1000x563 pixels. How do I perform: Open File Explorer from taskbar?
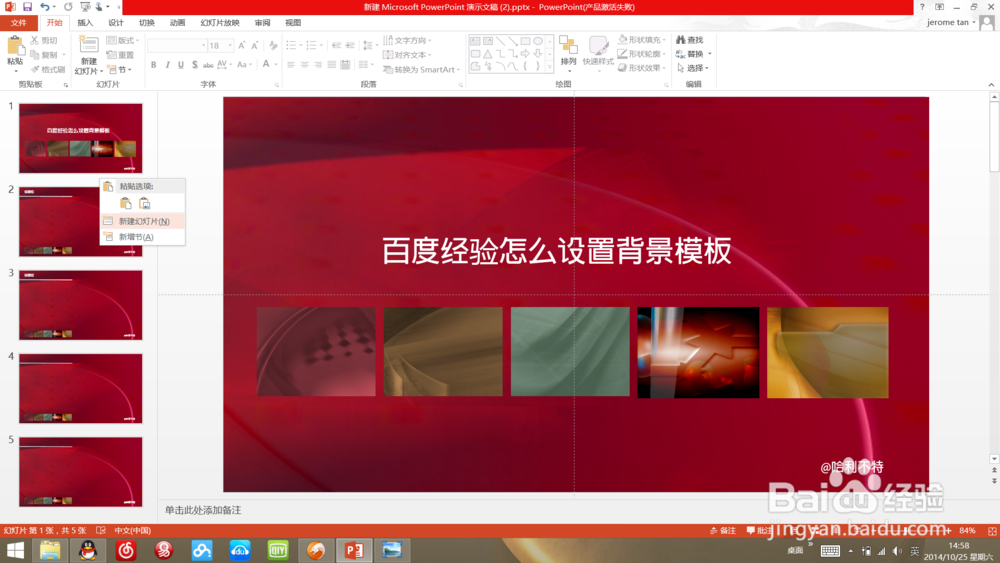coord(50,550)
